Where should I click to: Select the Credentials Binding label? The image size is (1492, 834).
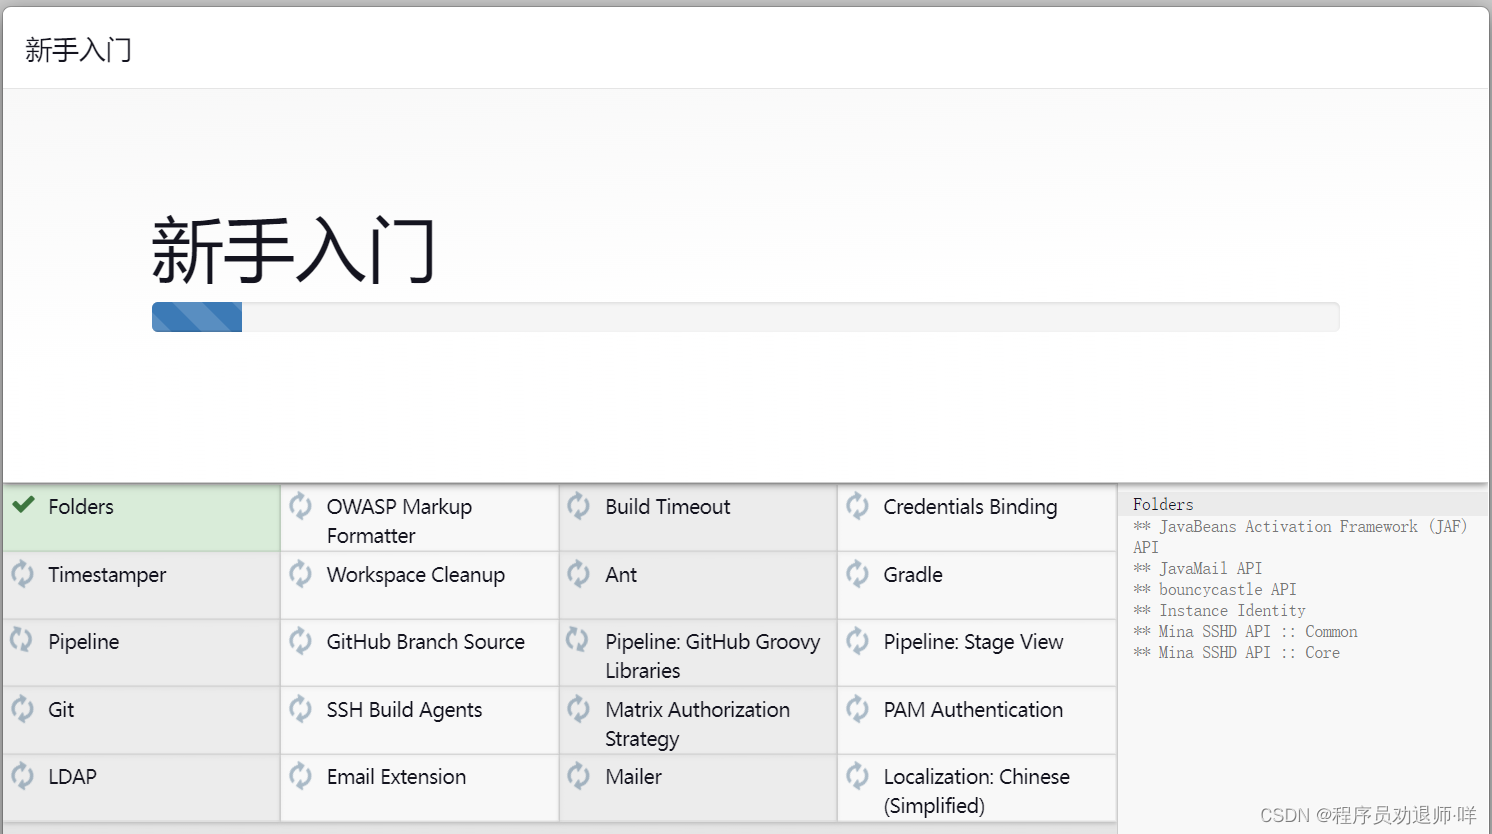pyautogui.click(x=970, y=507)
